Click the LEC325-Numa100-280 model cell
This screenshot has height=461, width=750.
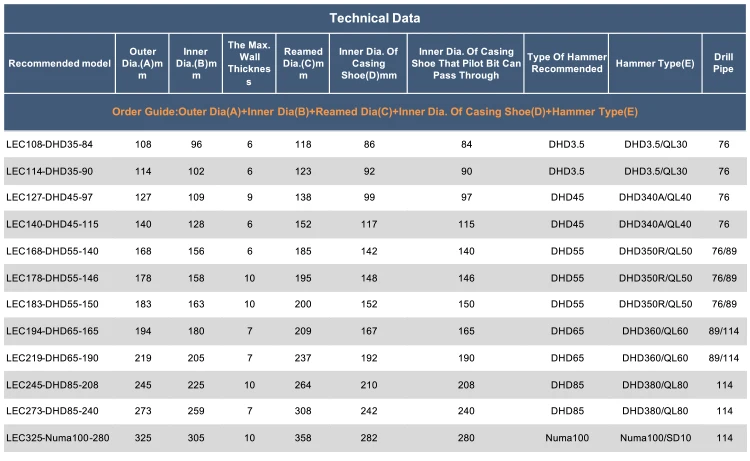click(x=57, y=437)
